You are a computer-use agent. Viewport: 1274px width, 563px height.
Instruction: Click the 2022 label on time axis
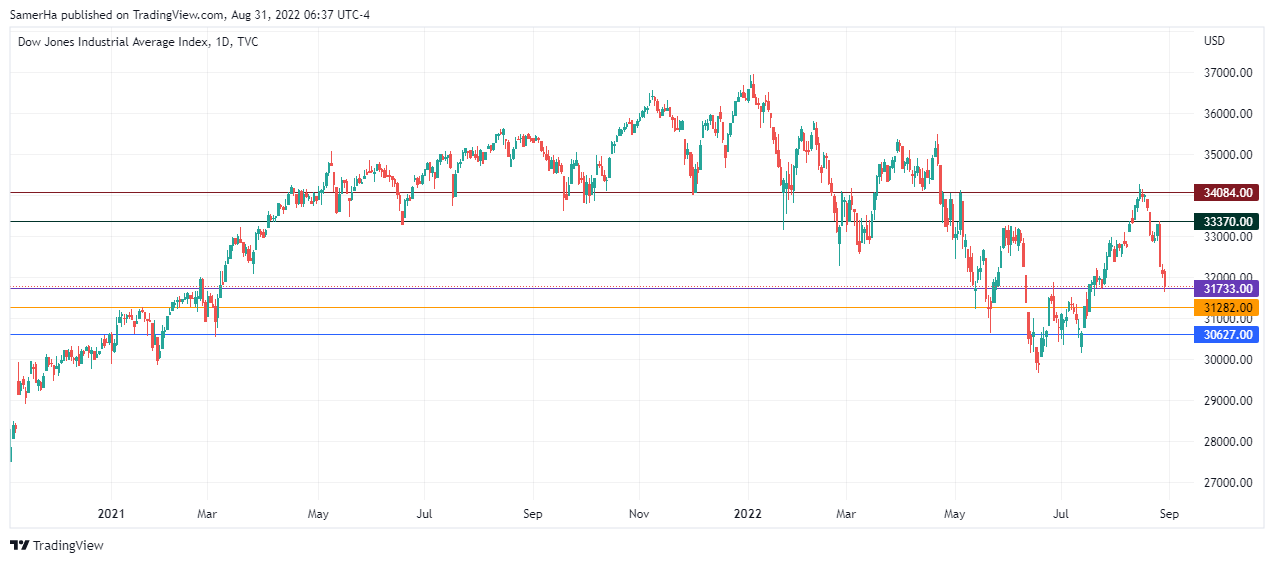[748, 514]
